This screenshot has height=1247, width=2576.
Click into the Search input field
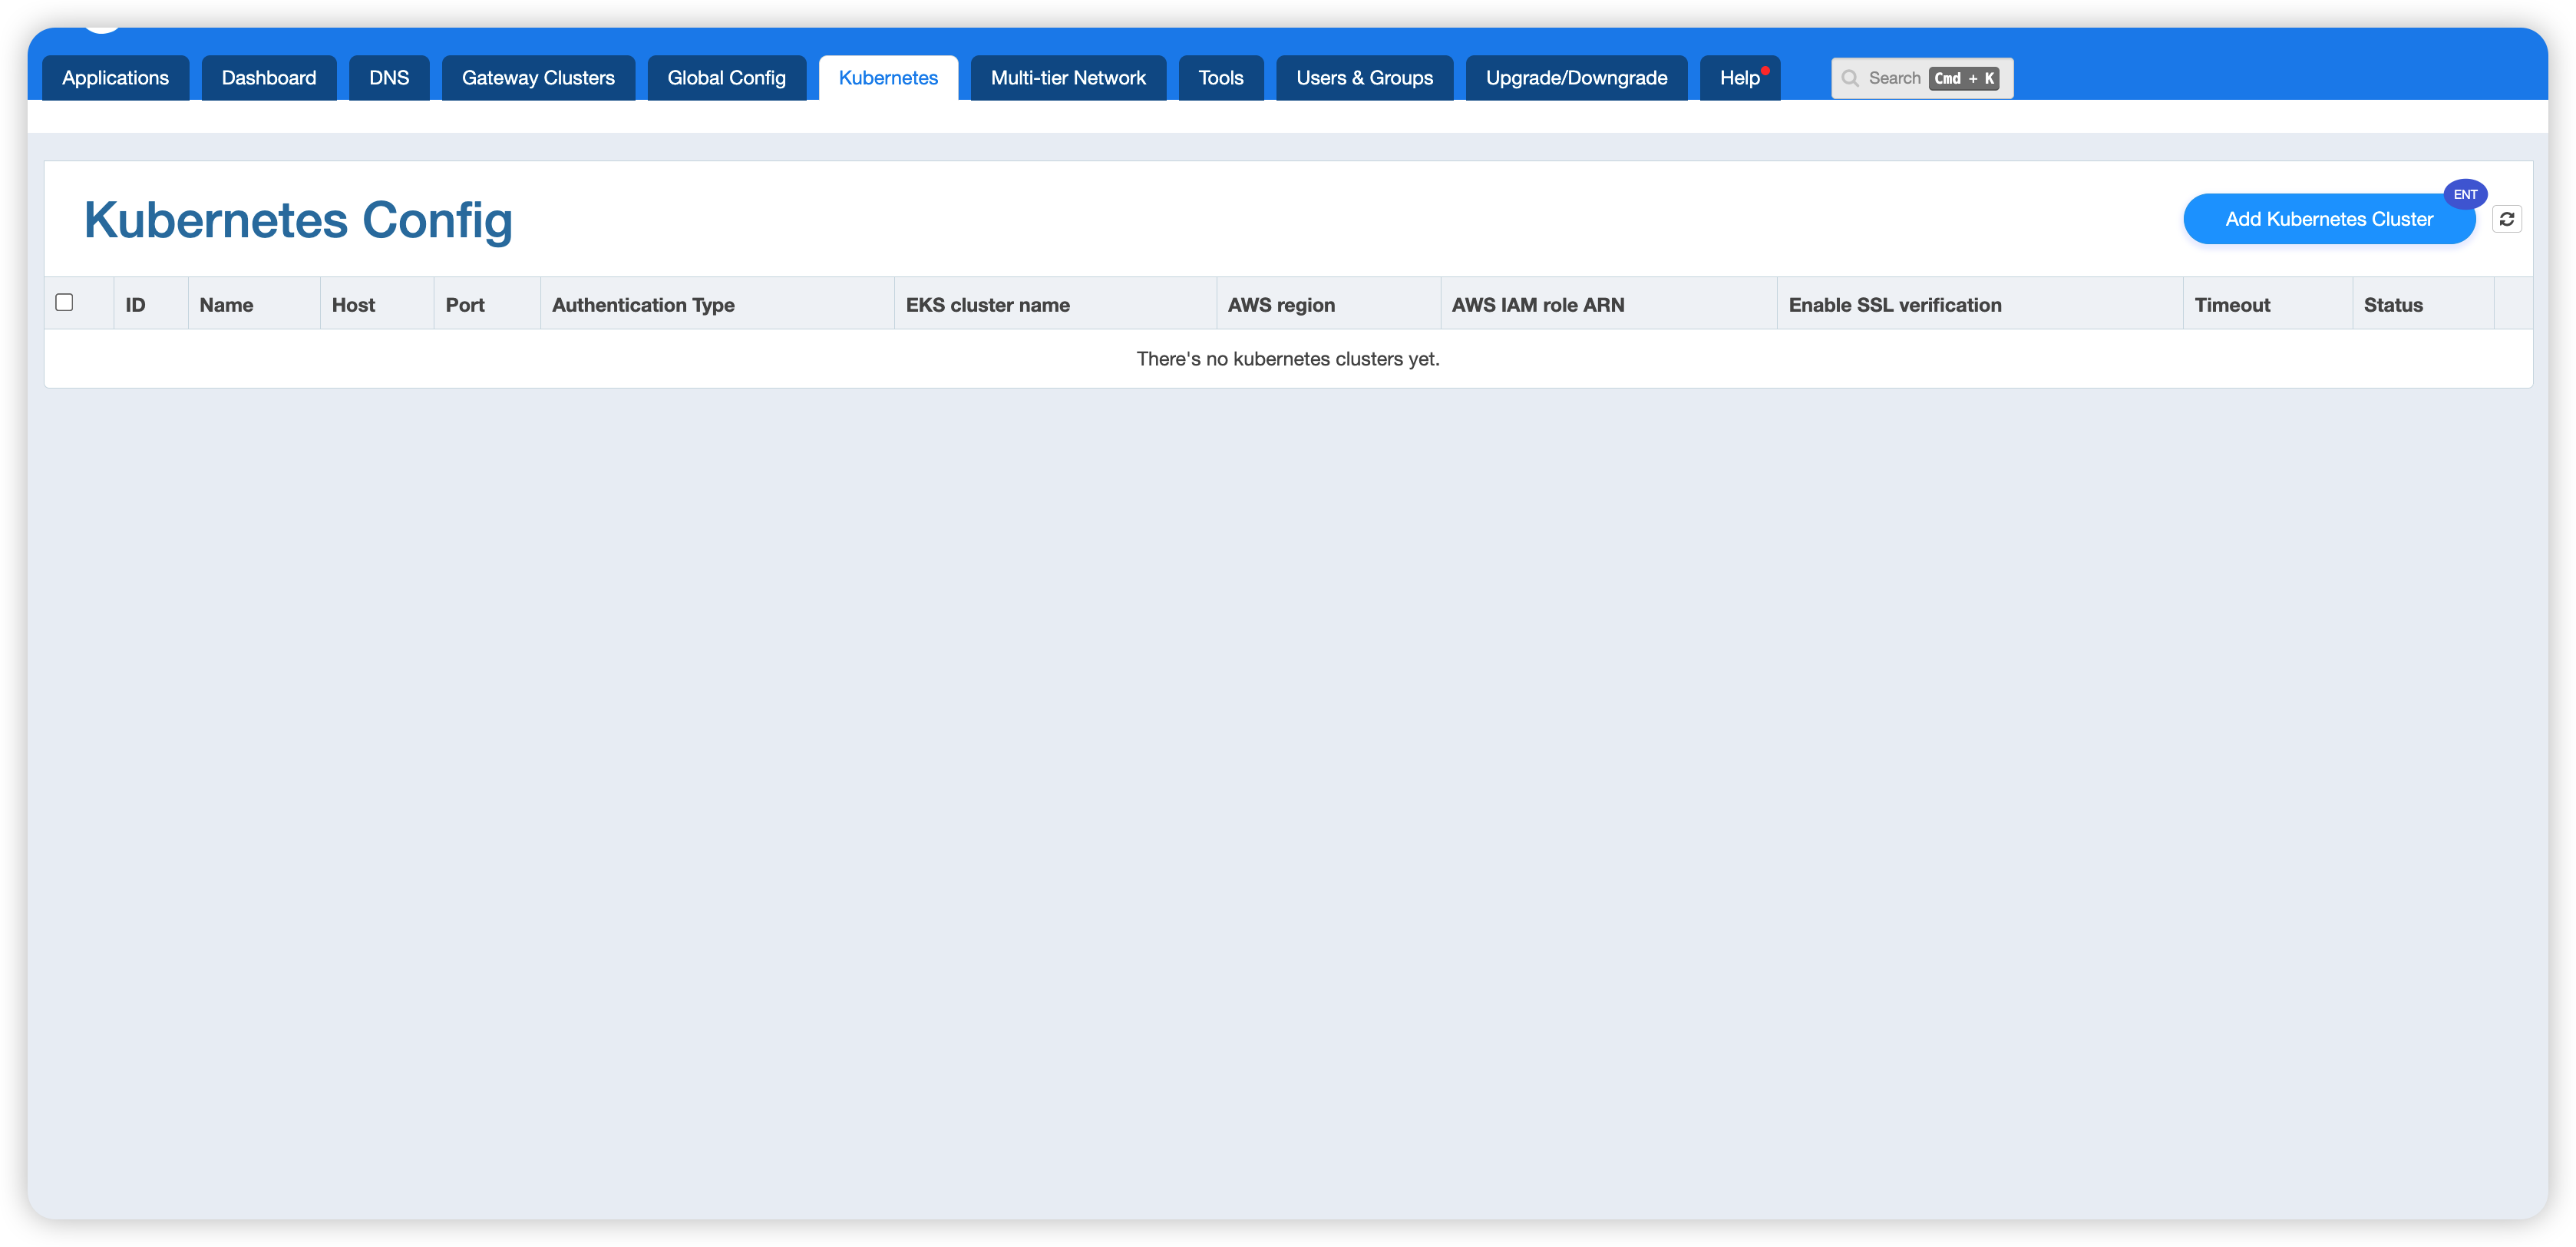(1894, 78)
